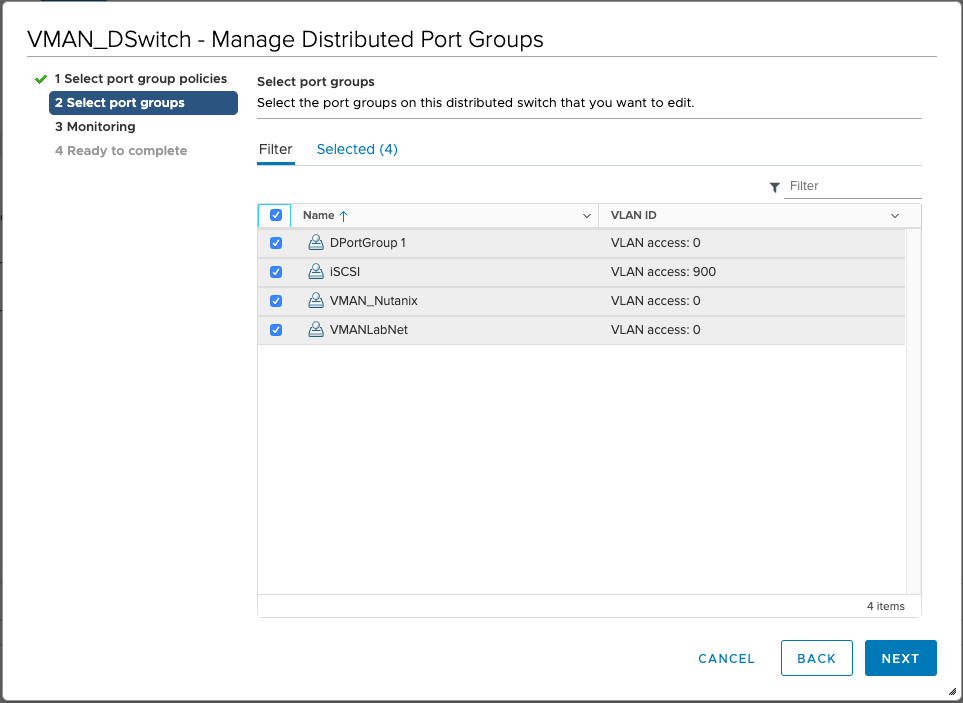Cancel the wizard with CANCEL
This screenshot has width=963, height=703.
click(726, 658)
